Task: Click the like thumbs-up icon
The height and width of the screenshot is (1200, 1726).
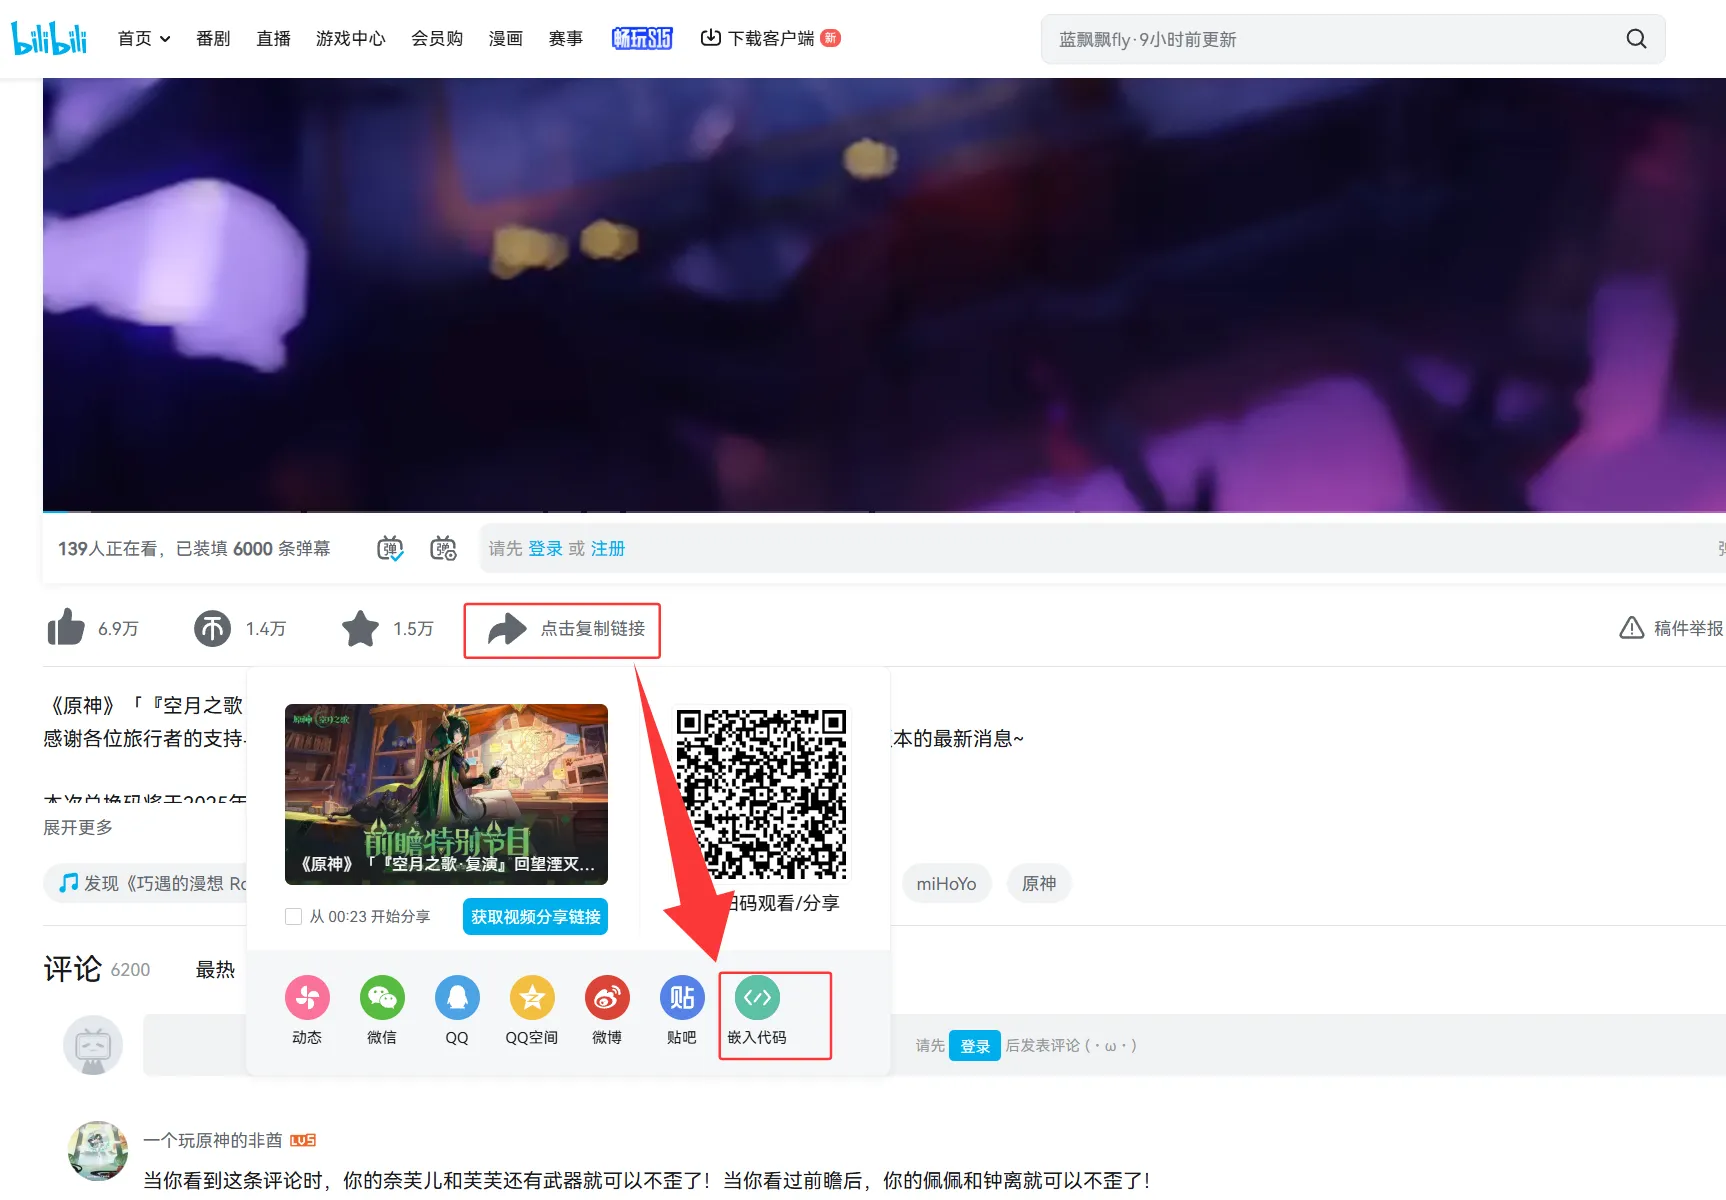Action: coord(66,628)
